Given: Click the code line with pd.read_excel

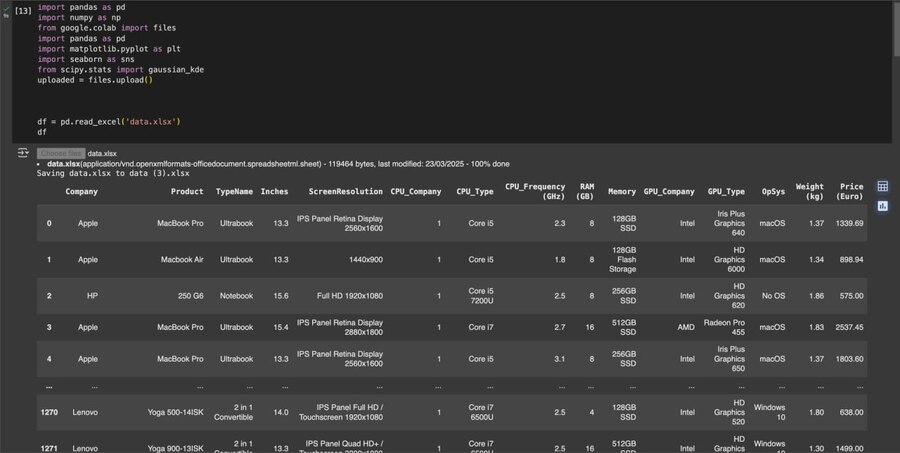Looking at the screenshot, I should (x=109, y=122).
